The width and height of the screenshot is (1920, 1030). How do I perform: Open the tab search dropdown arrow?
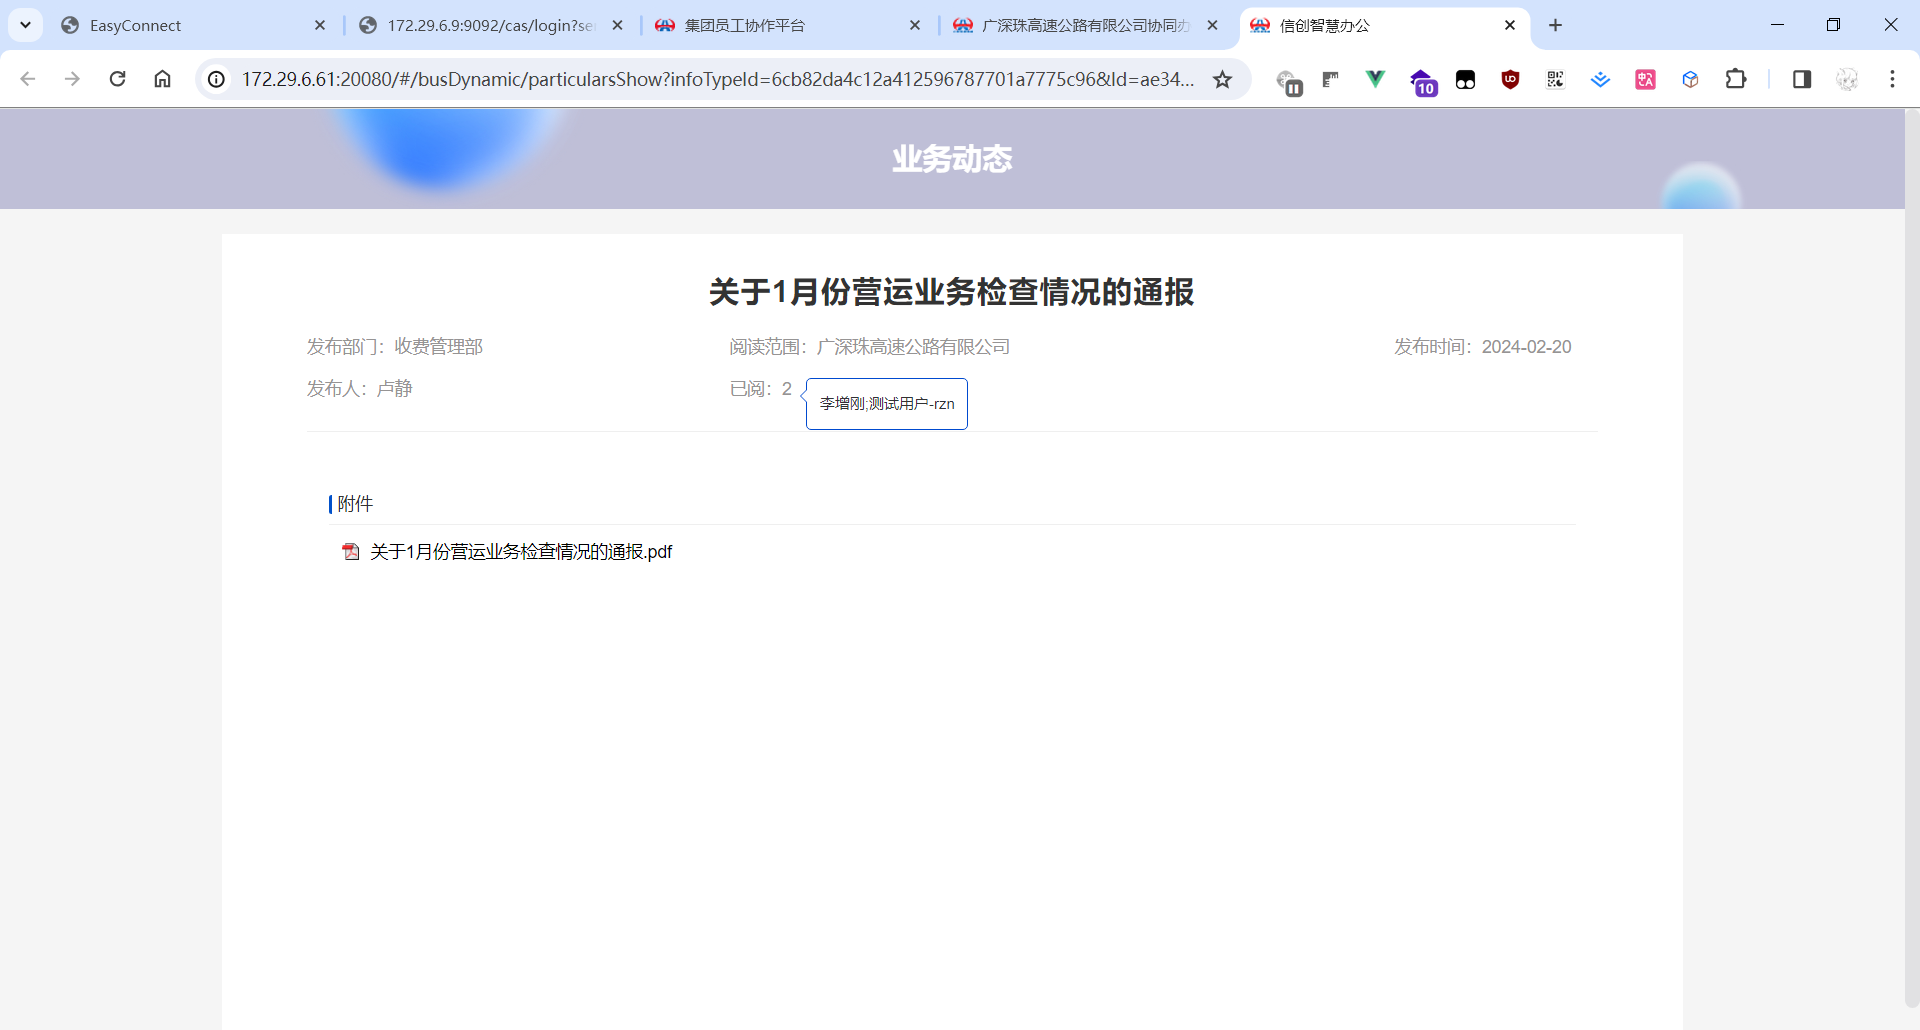point(25,25)
